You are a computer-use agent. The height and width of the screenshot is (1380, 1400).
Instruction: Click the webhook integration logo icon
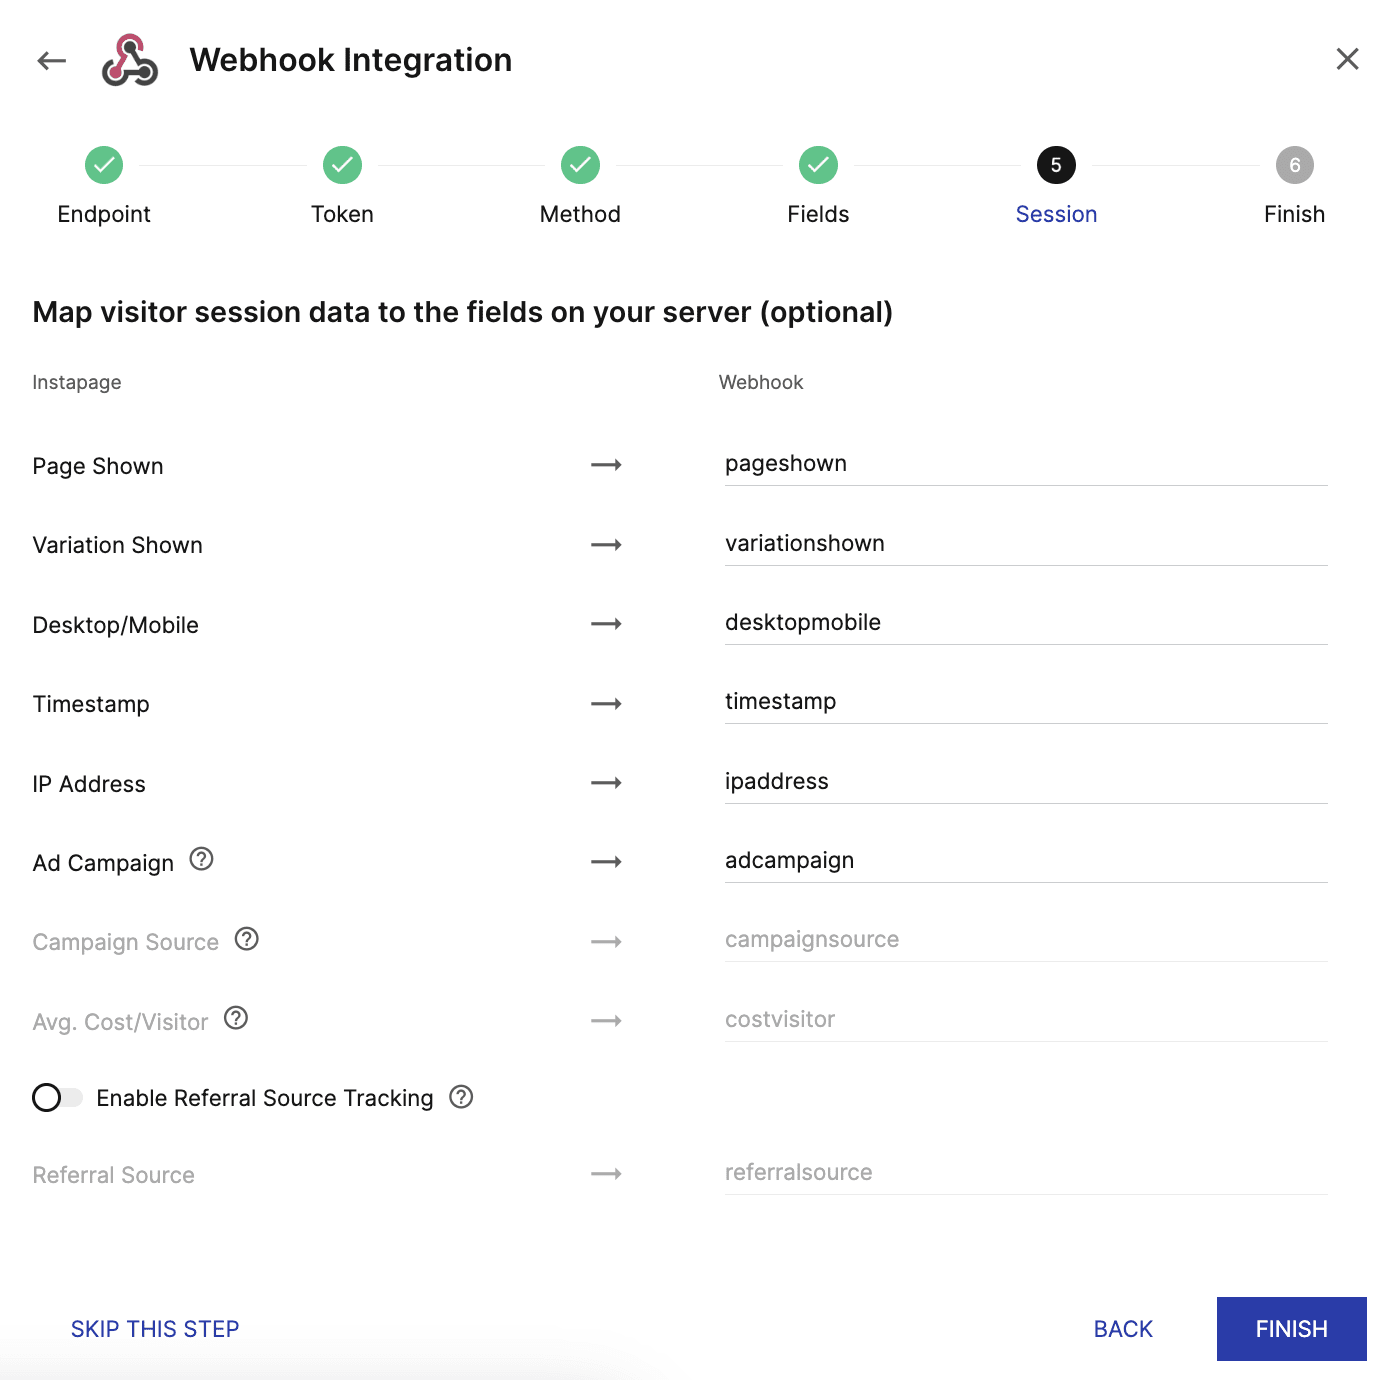tap(129, 60)
